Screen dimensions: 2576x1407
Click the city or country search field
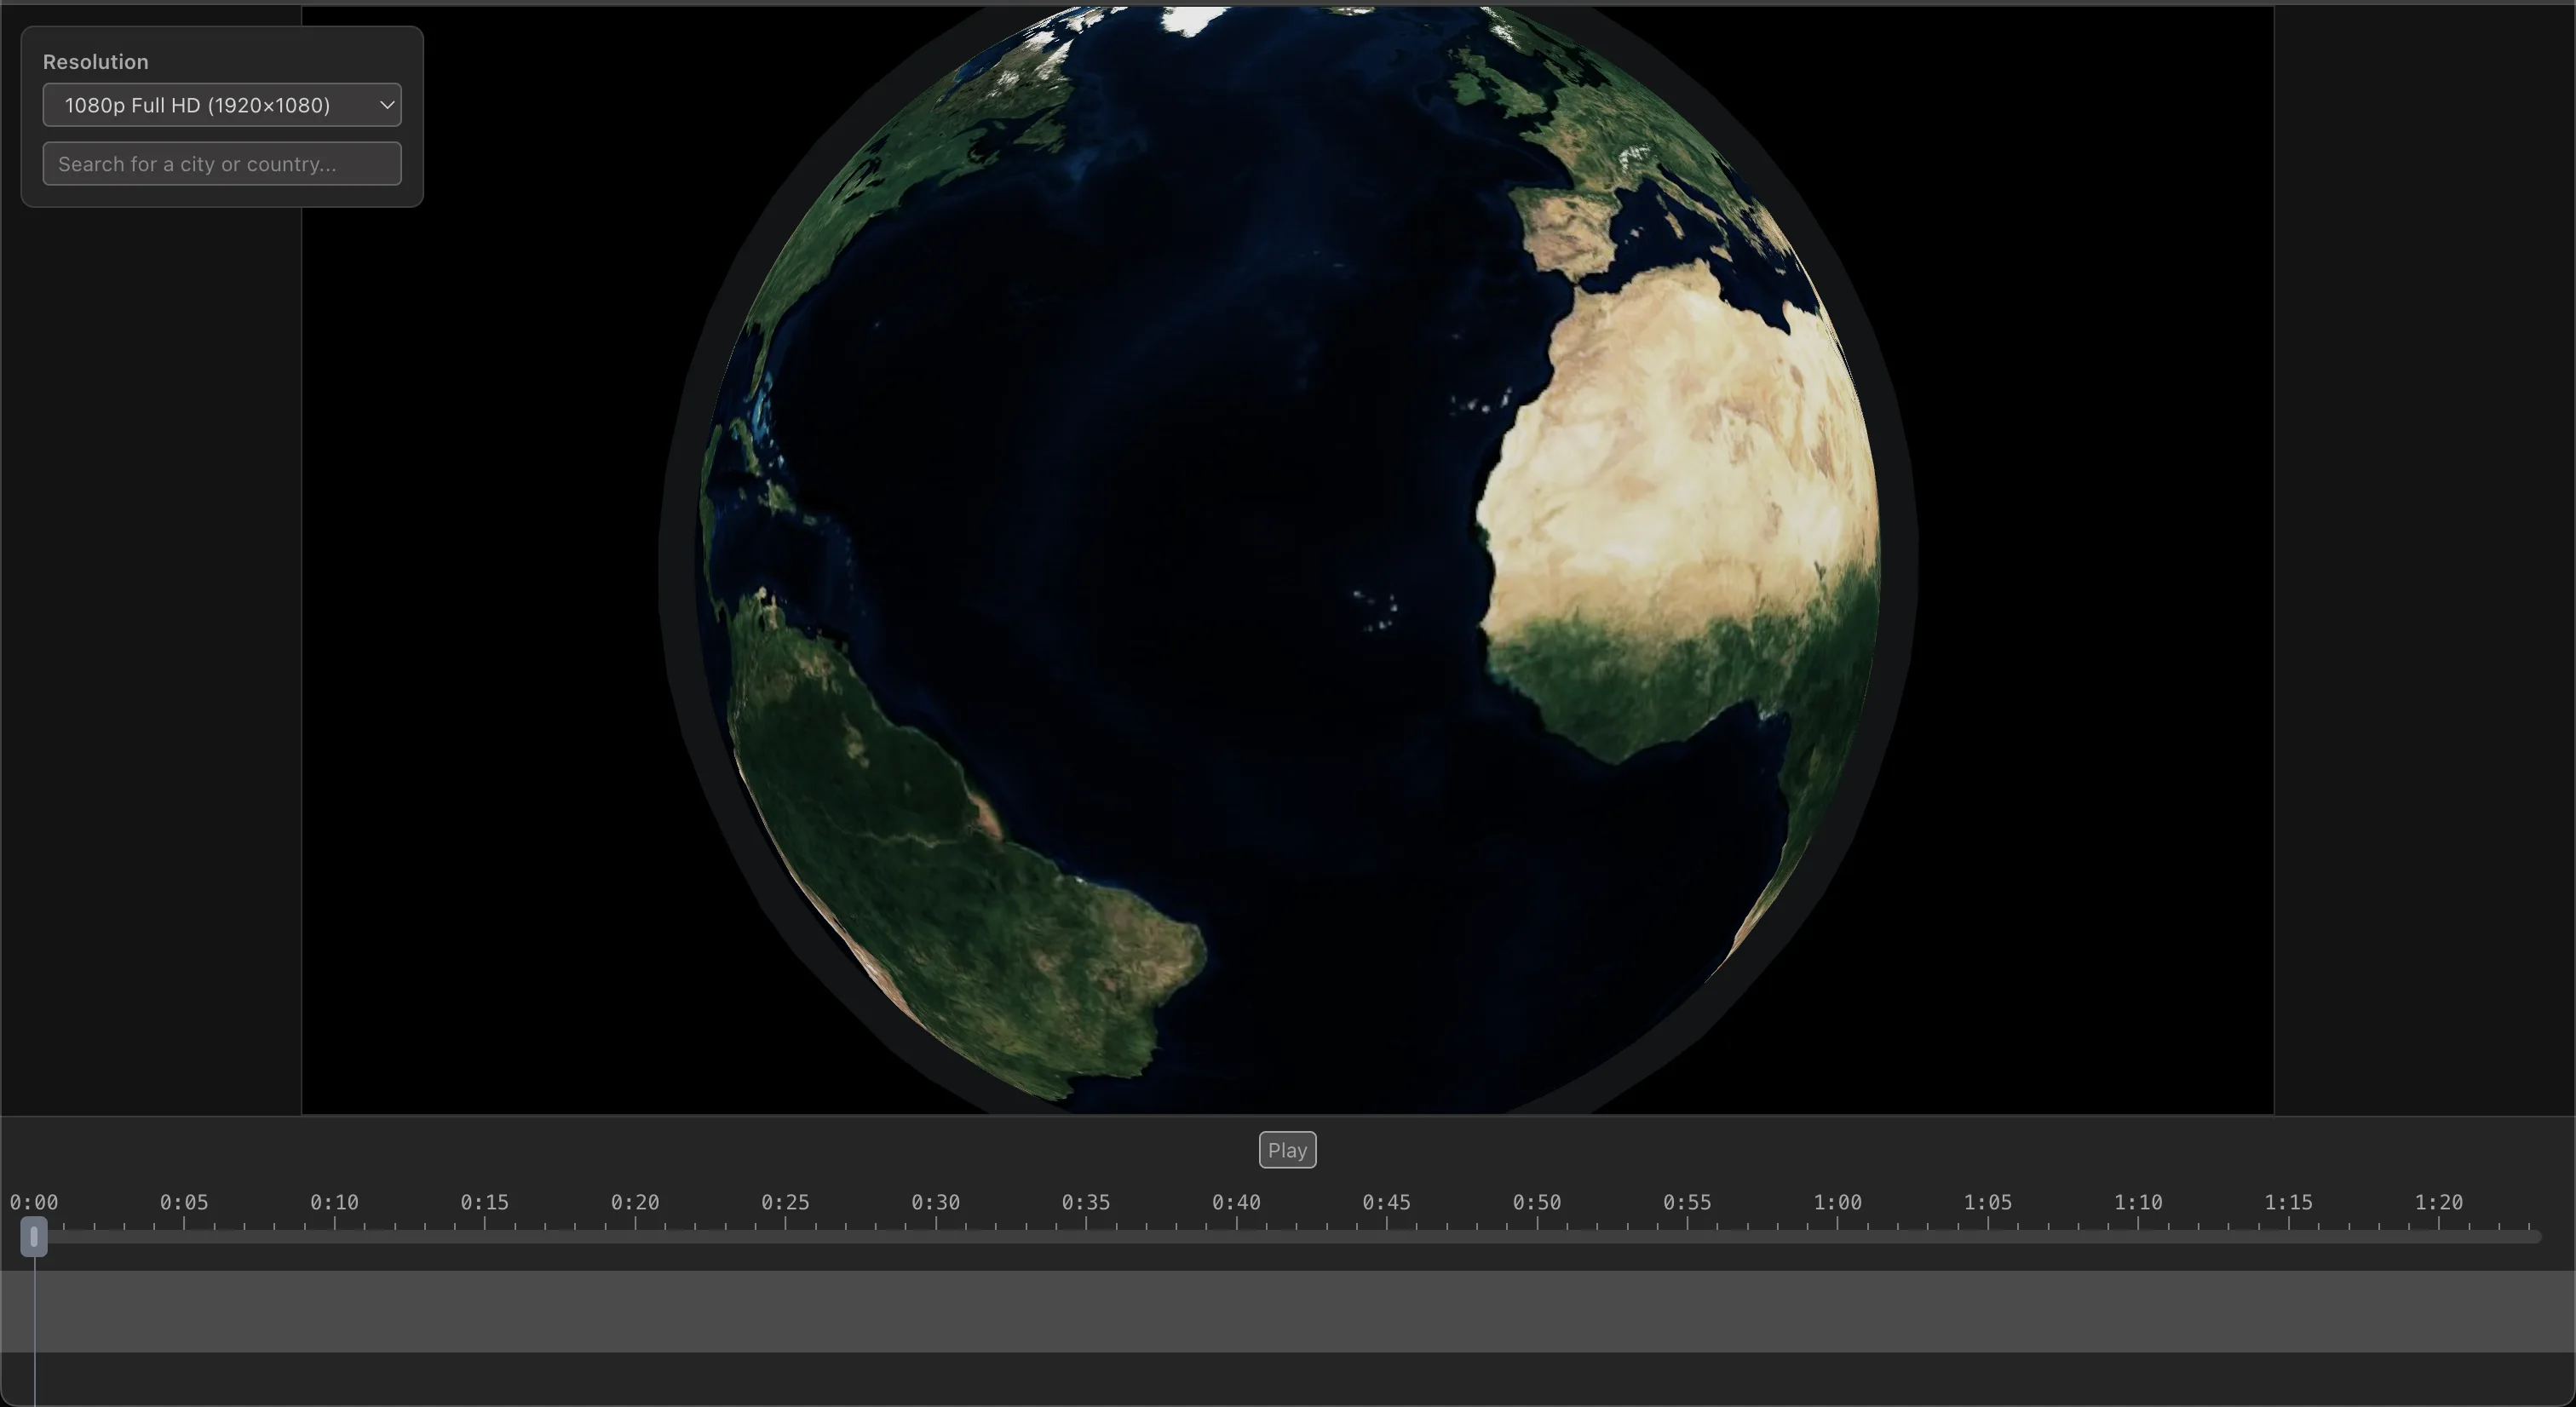tap(222, 164)
